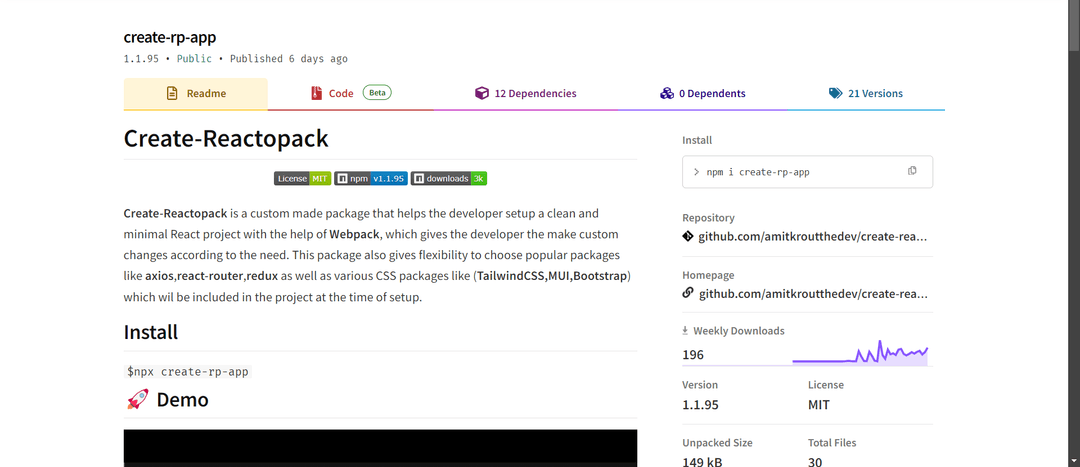View the 0 Dependents tab
This screenshot has width=1080, height=467.
tap(703, 94)
